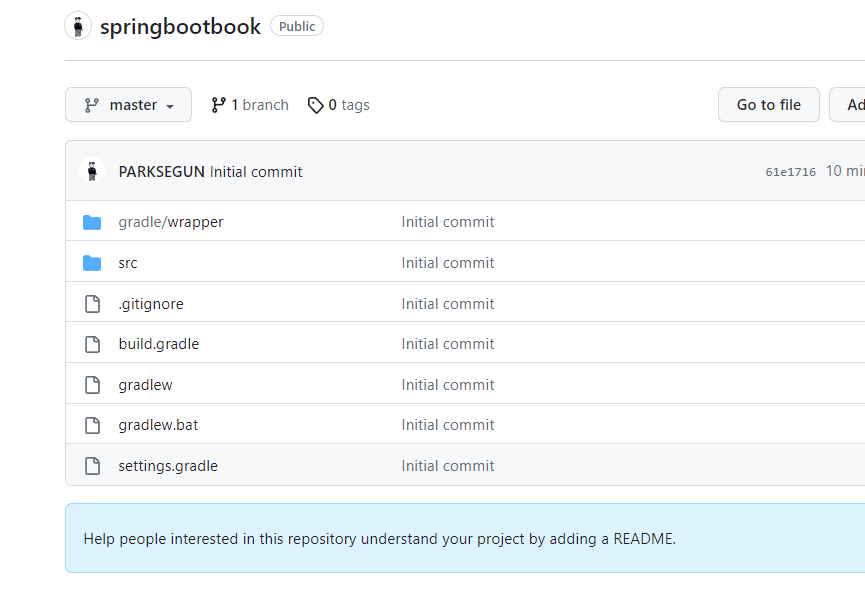The image size is (865, 589).
Task: Click the Initial commit message in the gradle/wrapper row
Action: pos(448,222)
